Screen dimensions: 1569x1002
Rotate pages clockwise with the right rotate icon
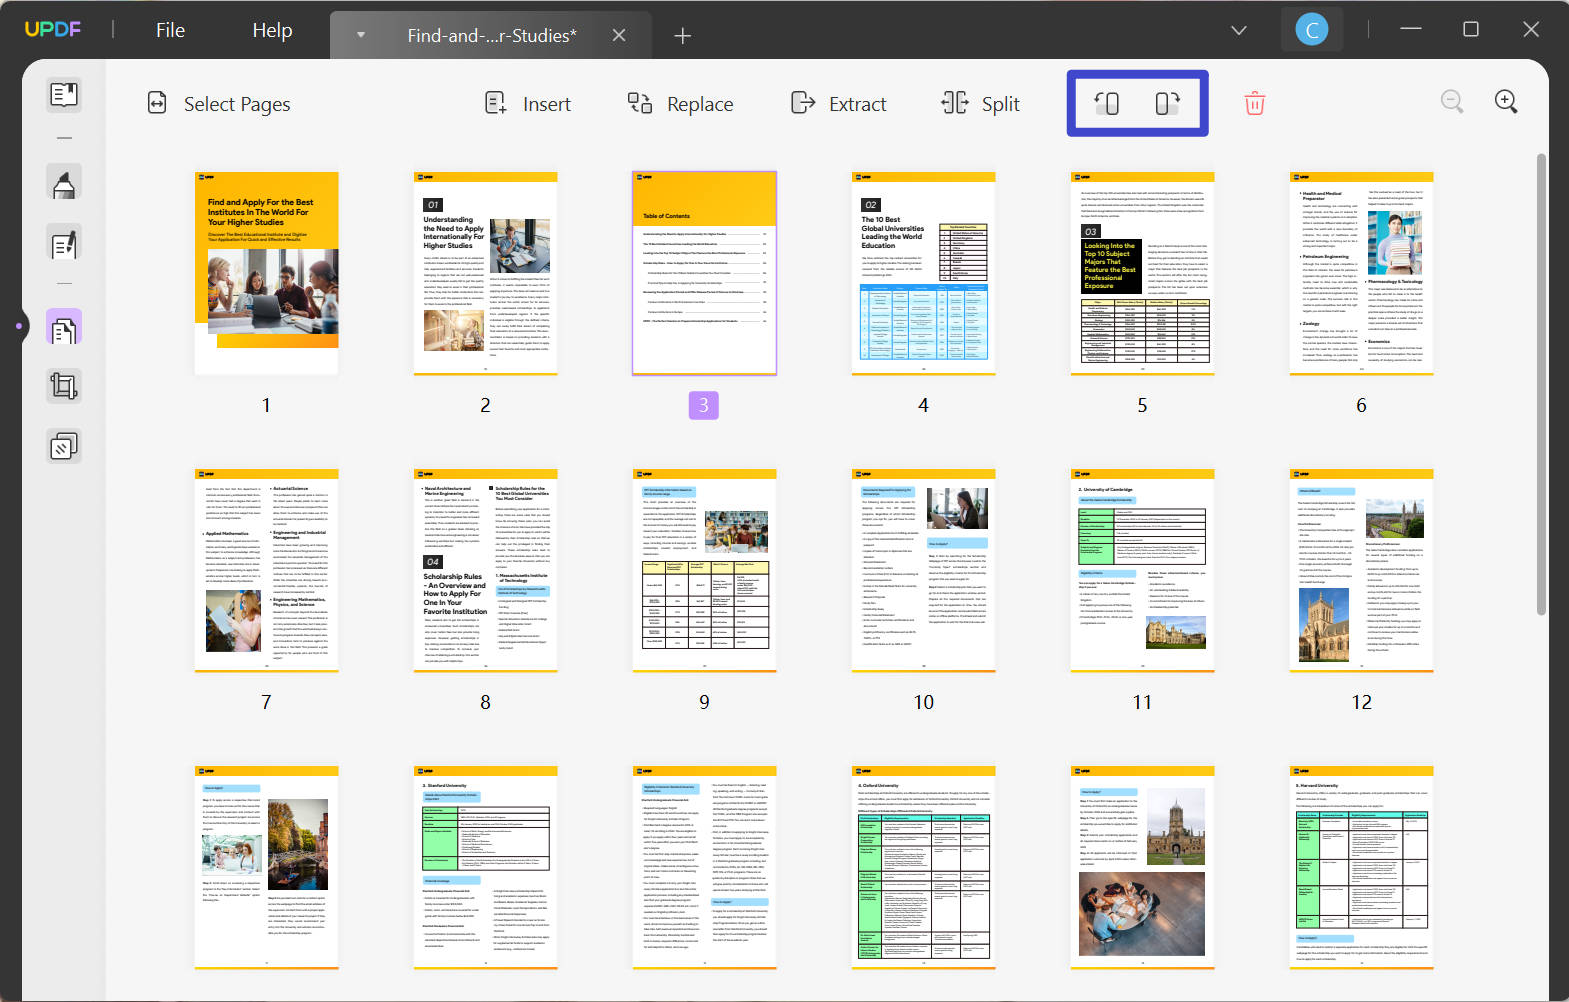[1168, 103]
